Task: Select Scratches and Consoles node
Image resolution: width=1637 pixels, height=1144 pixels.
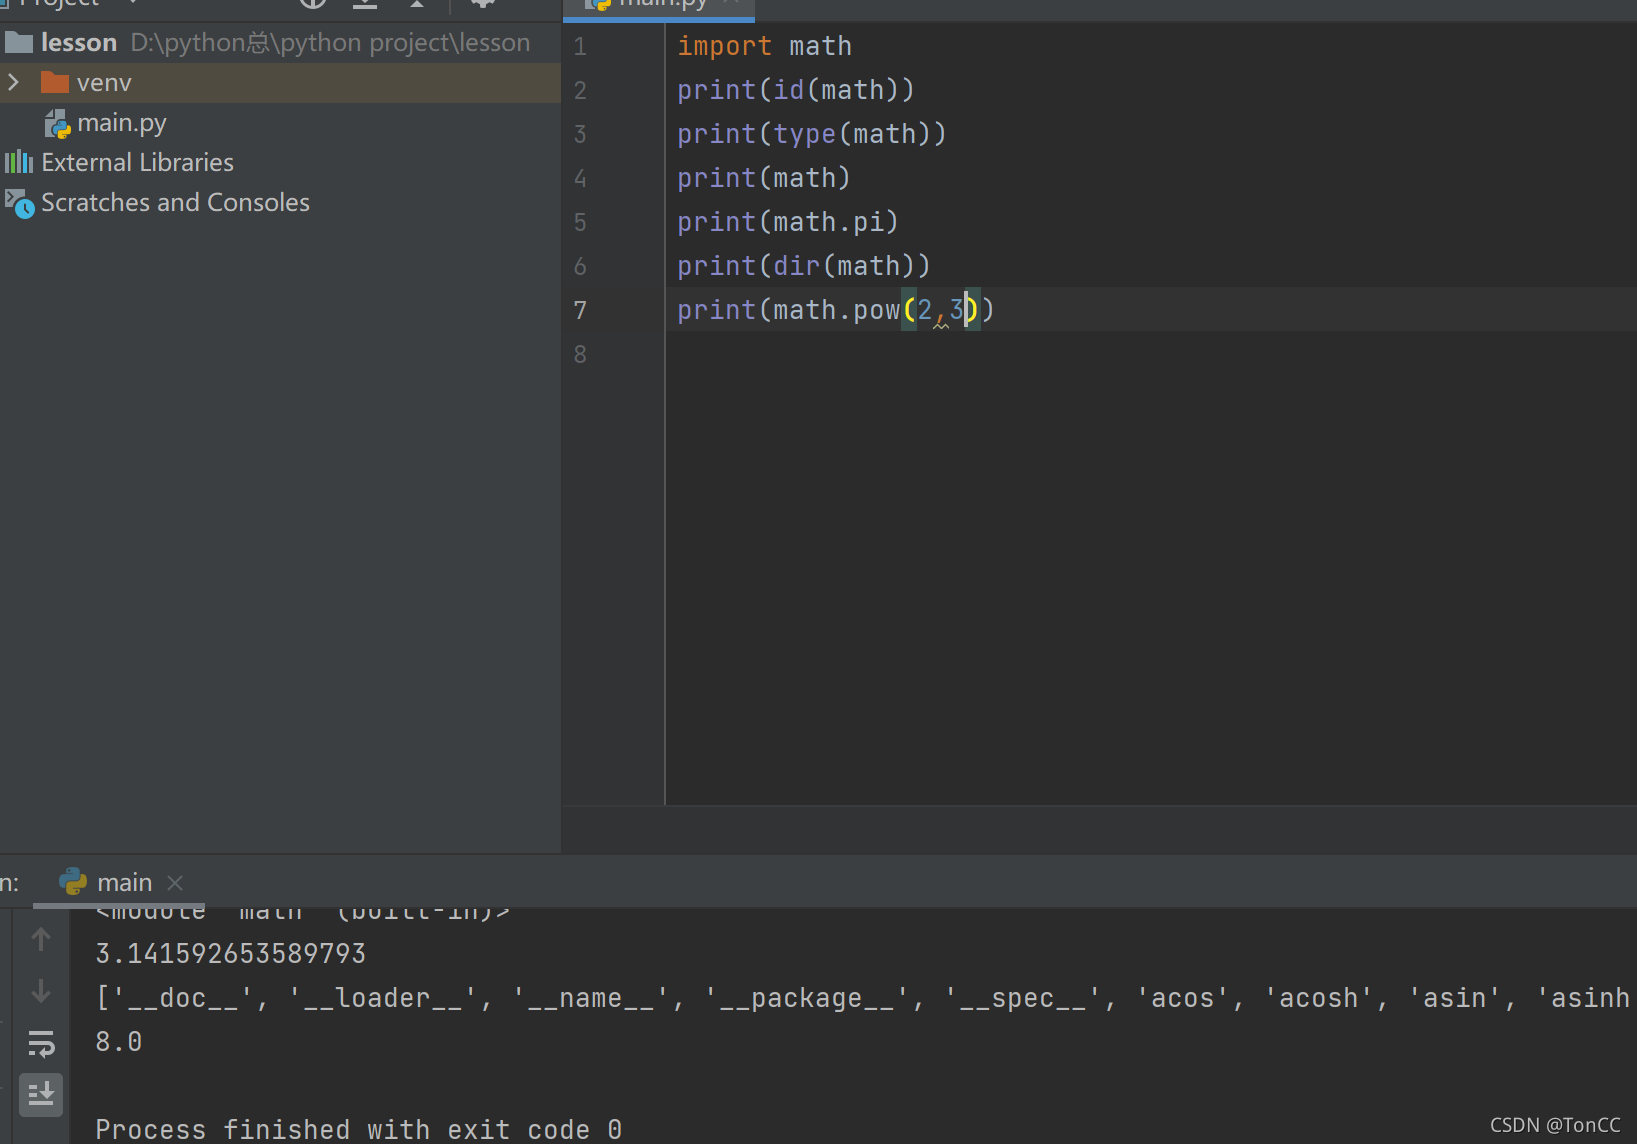Action: pyautogui.click(x=176, y=202)
